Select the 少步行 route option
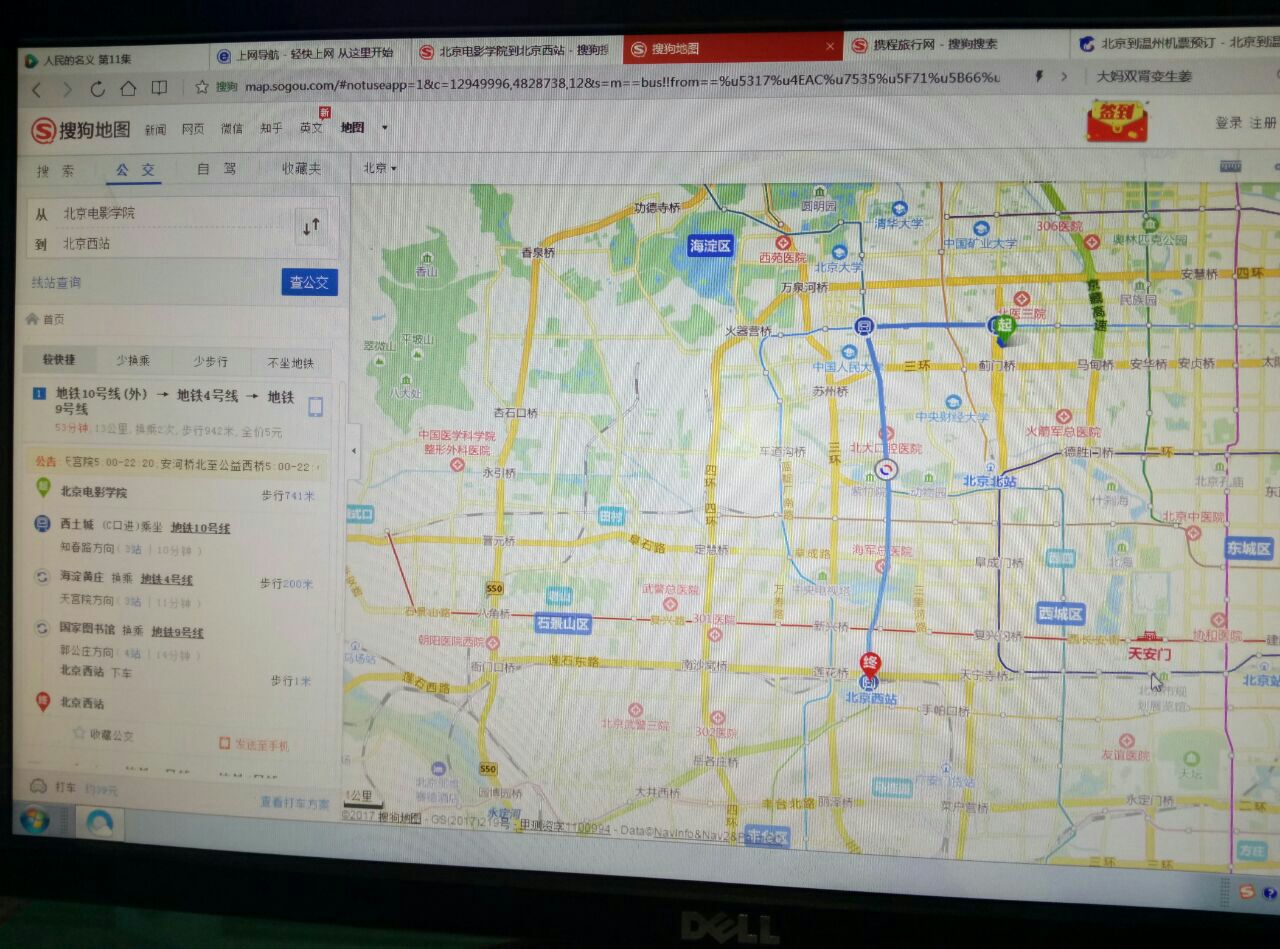This screenshot has width=1280, height=949. pyautogui.click(x=211, y=362)
